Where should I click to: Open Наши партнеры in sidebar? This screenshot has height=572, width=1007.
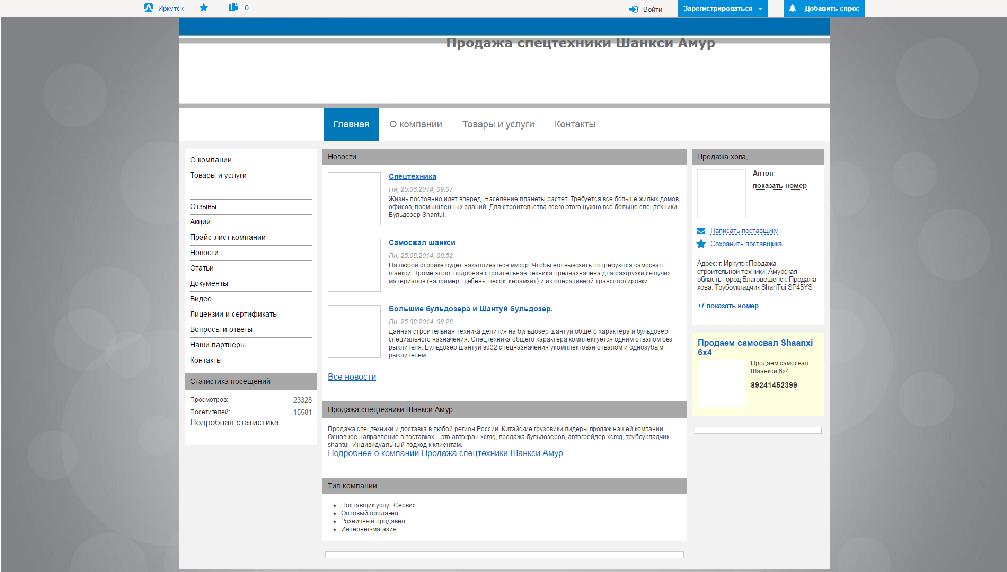[218, 345]
